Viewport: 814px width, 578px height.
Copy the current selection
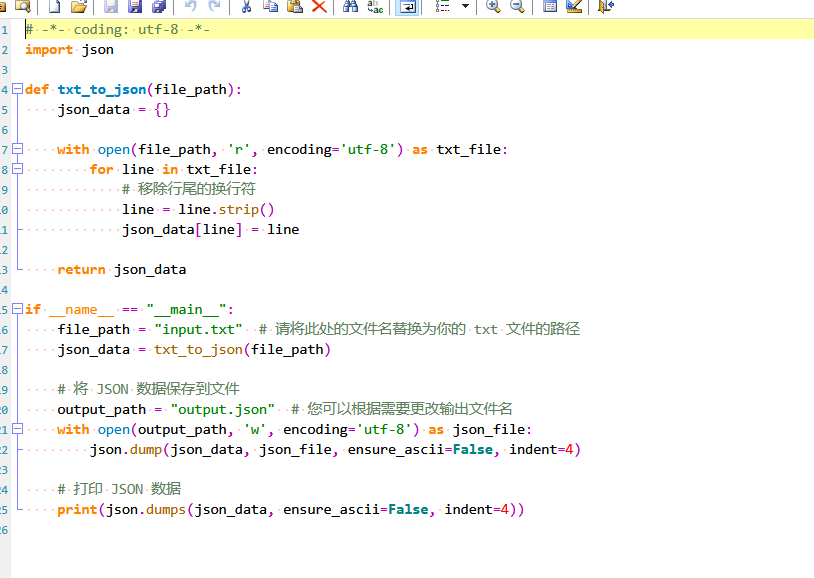tap(268, 7)
